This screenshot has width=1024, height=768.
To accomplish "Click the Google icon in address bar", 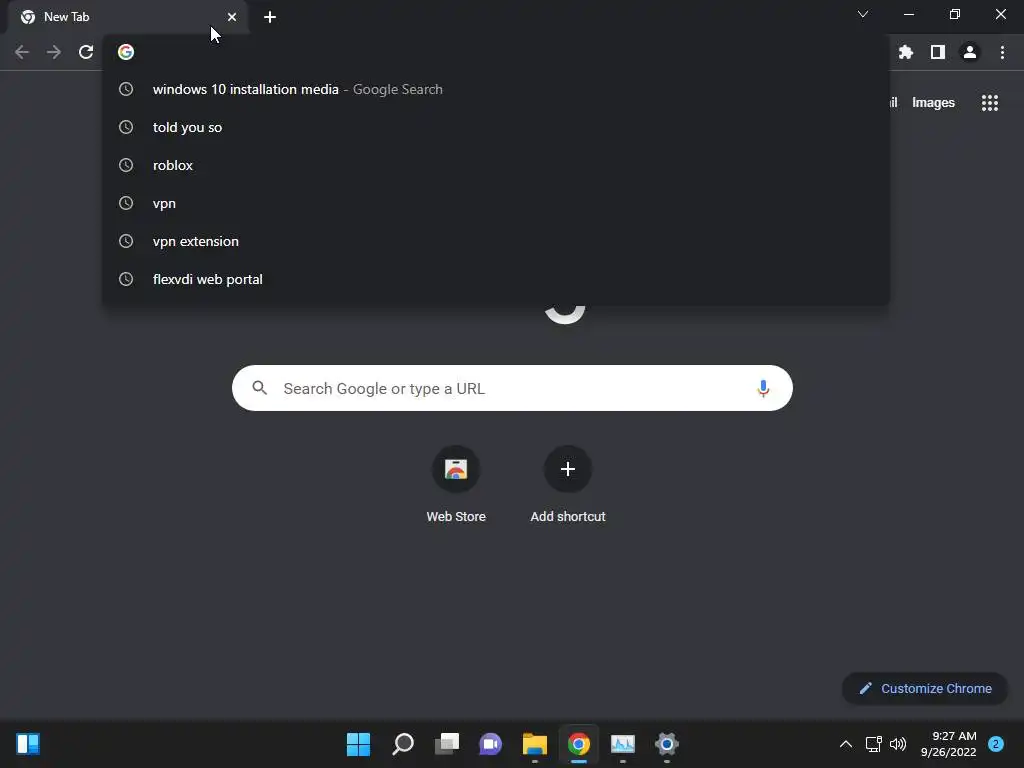I will pyautogui.click(x=126, y=52).
